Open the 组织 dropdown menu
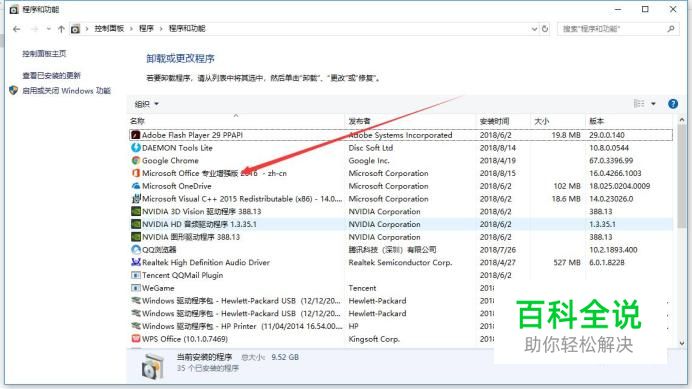Image resolution: width=692 pixels, height=389 pixels. [147, 104]
